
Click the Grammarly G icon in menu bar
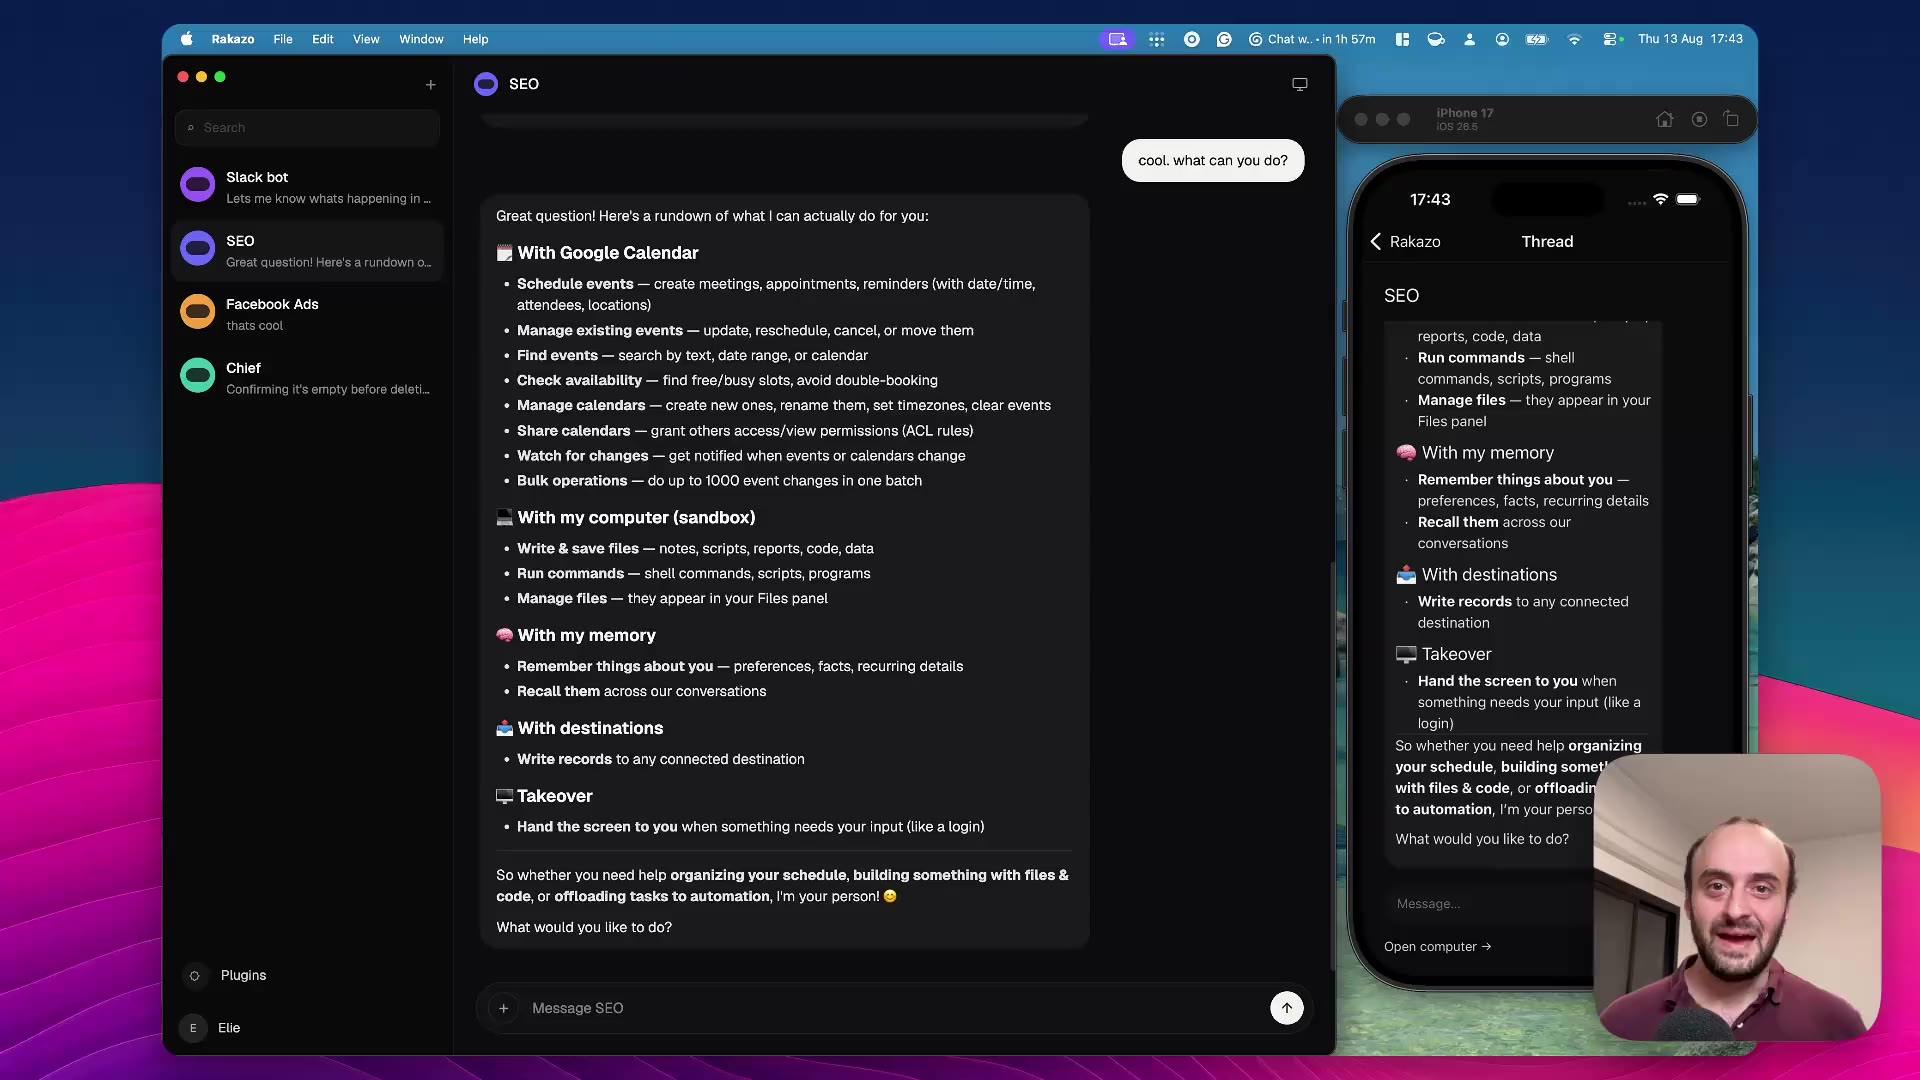[1224, 39]
